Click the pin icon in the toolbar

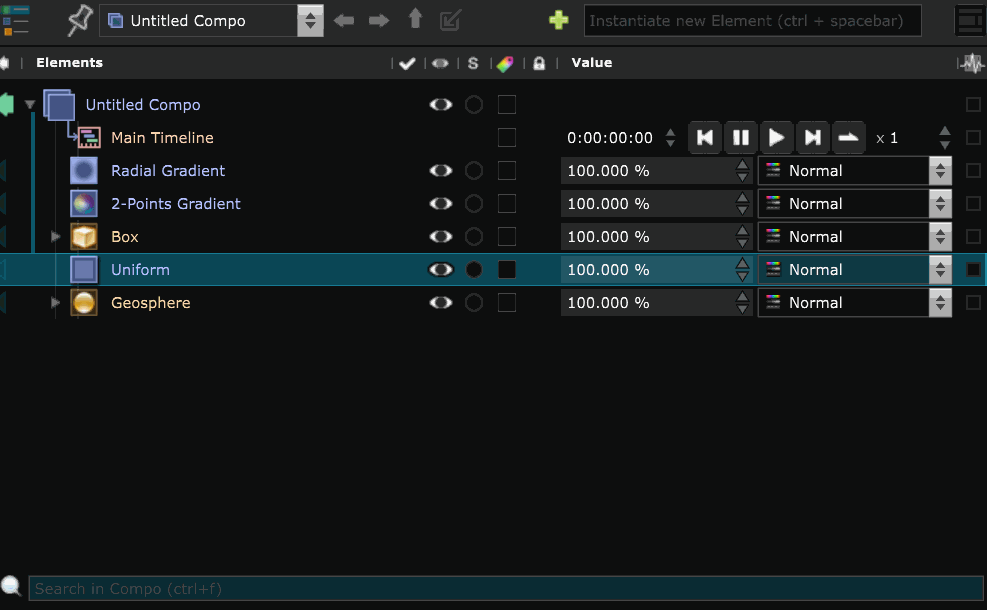(x=80, y=20)
